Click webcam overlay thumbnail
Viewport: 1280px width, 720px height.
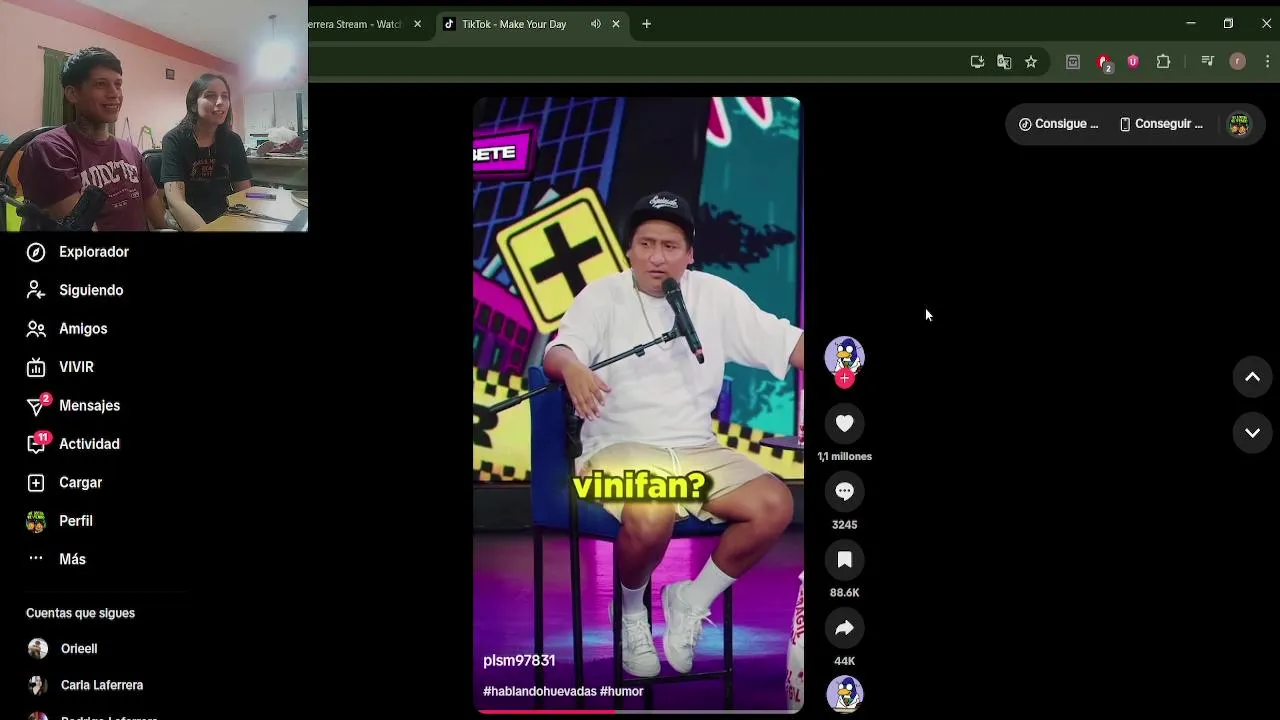tap(154, 116)
